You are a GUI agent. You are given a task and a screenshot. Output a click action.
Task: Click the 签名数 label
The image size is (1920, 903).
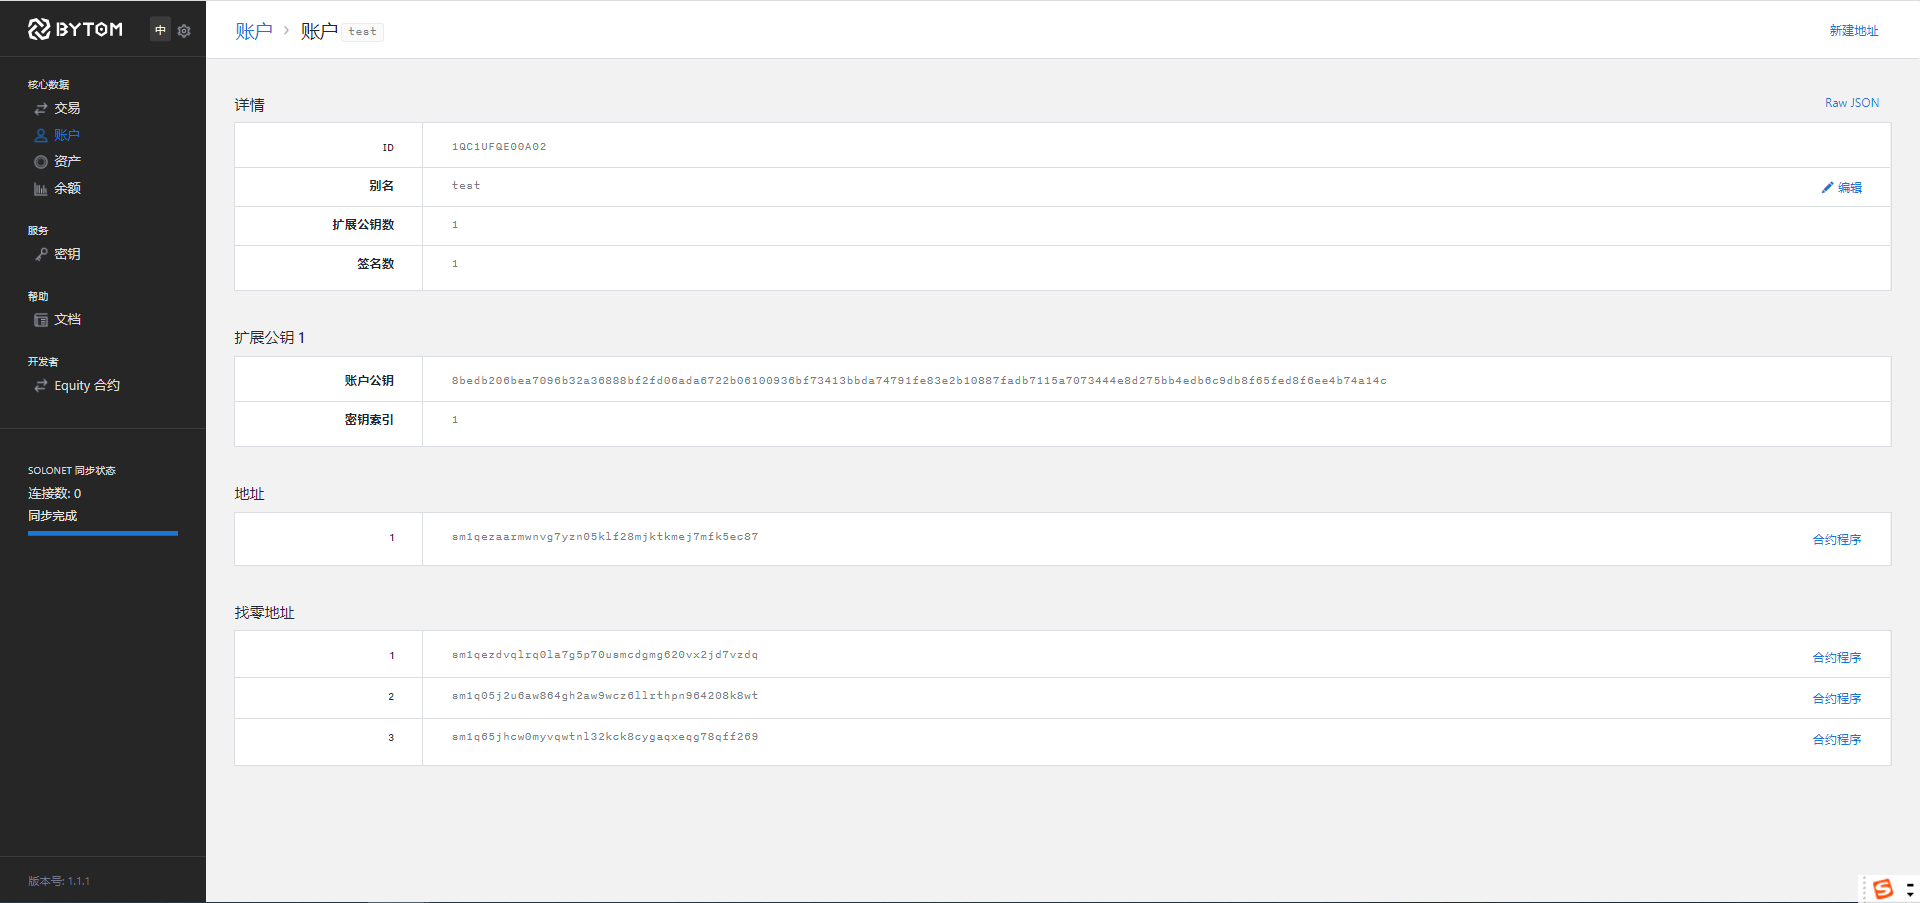(x=376, y=264)
